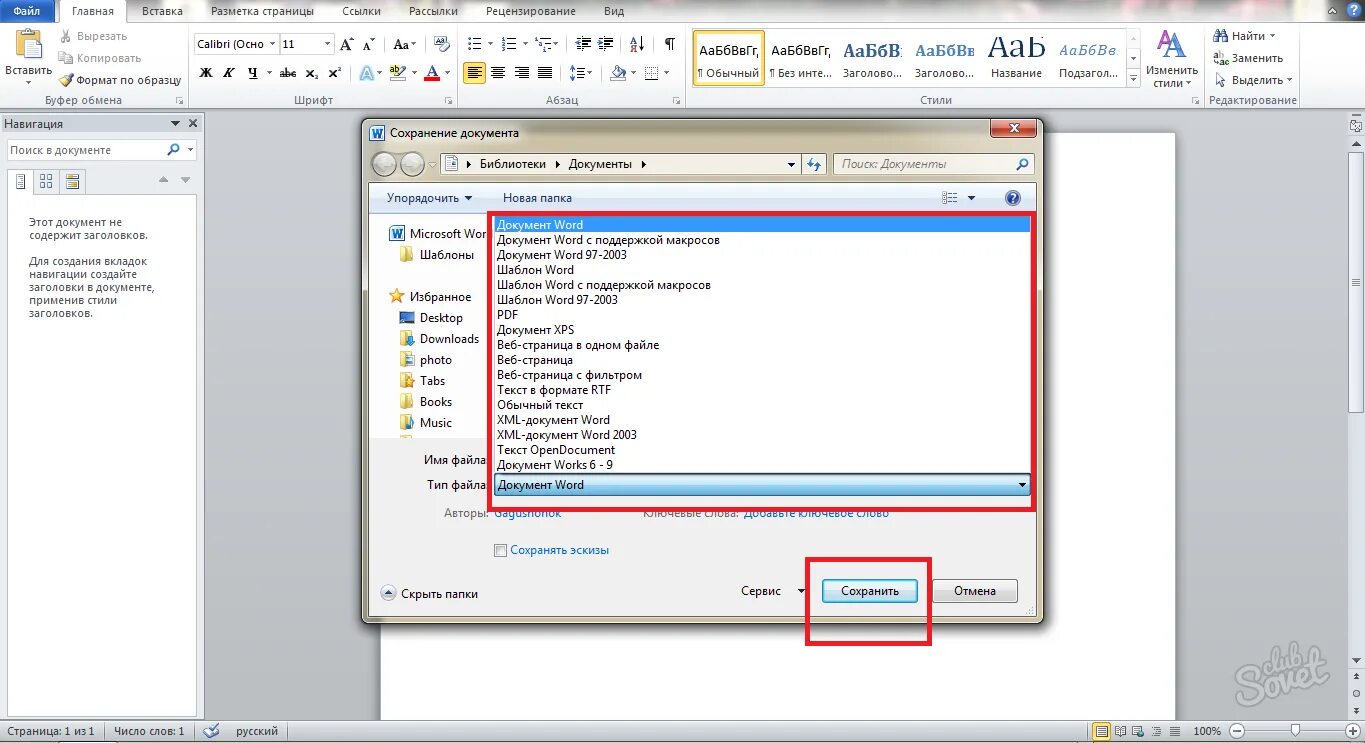Viewport: 1365px width, 743px height.
Task: Apply superscript x² formatting
Action: pyautogui.click(x=334, y=73)
